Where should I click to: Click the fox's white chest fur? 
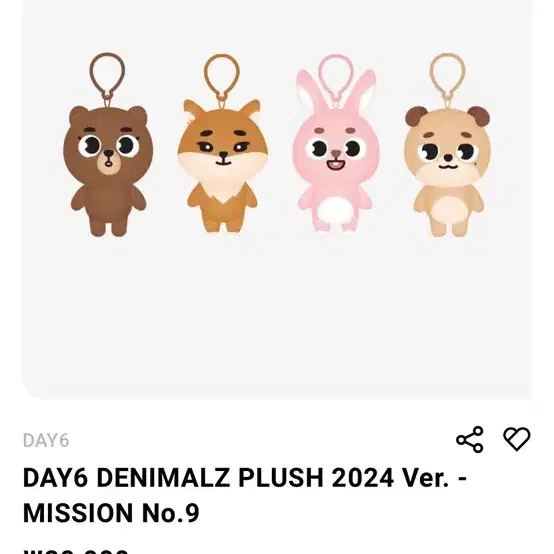[x=222, y=186]
